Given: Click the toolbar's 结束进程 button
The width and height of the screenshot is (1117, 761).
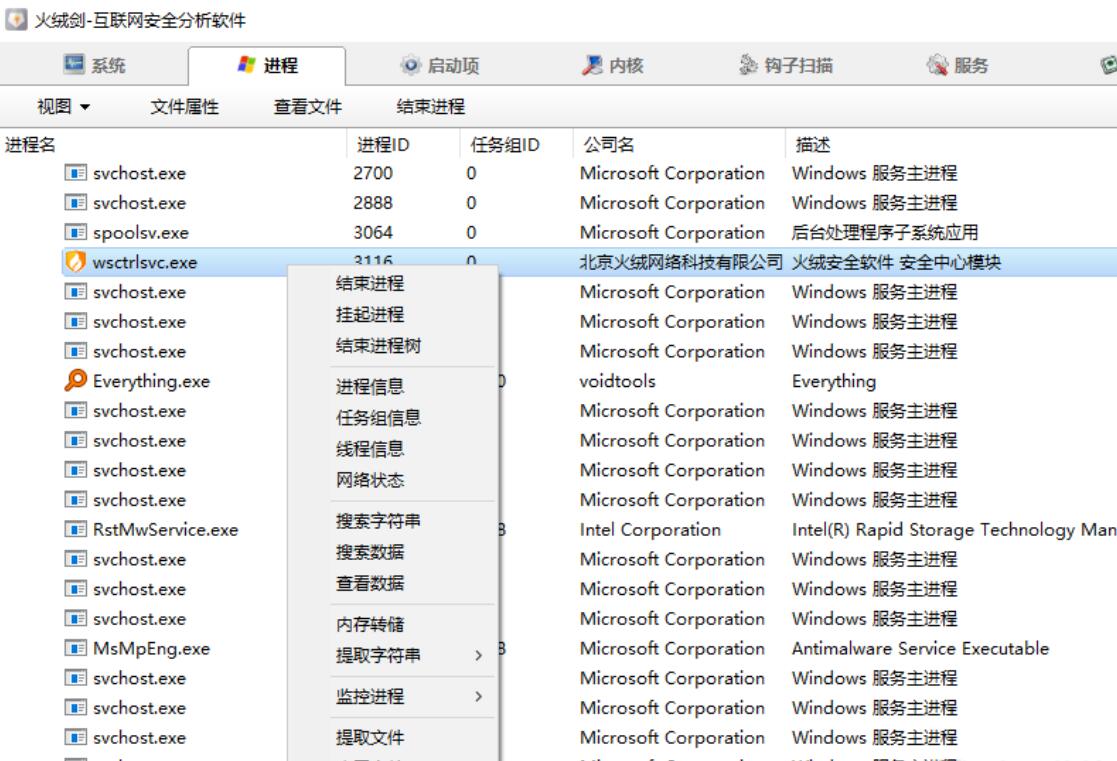Looking at the screenshot, I should [x=430, y=107].
